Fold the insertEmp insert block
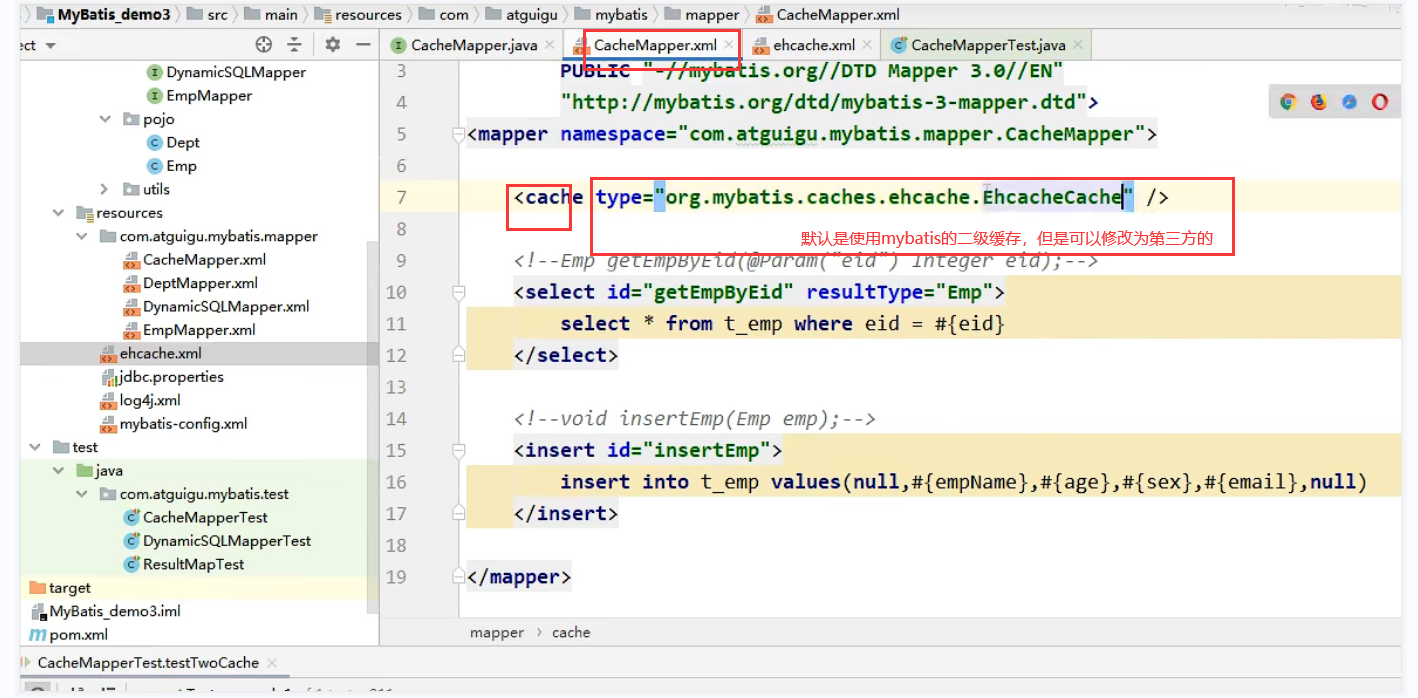Image resolution: width=1418 pixels, height=698 pixels. [x=459, y=451]
